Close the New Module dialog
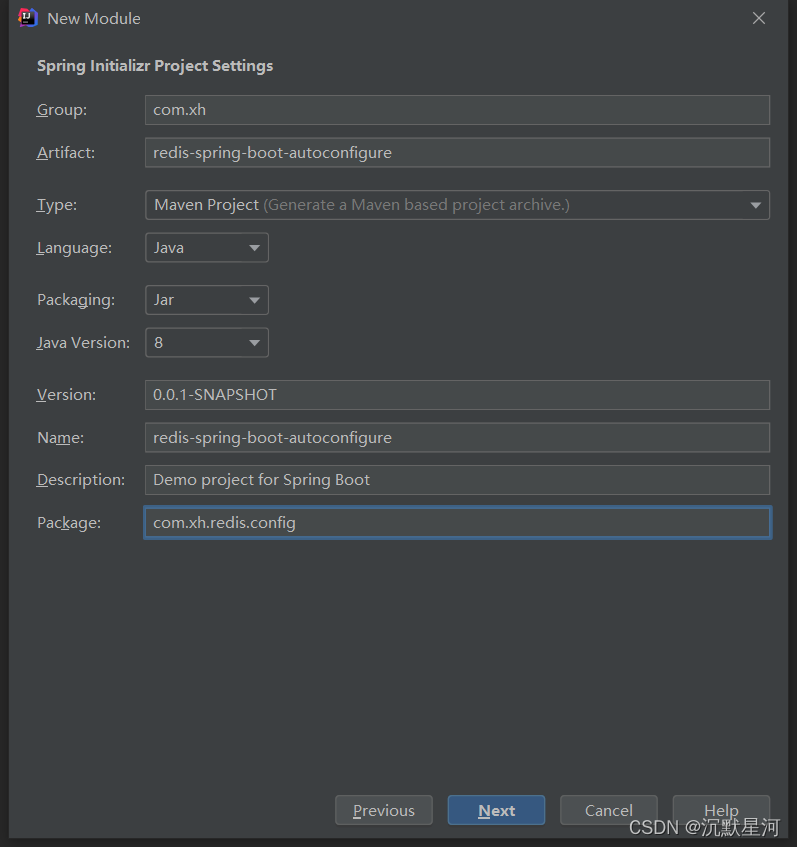This screenshot has height=847, width=797. [x=759, y=18]
